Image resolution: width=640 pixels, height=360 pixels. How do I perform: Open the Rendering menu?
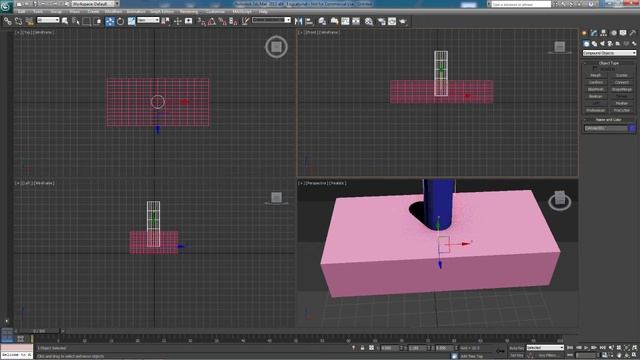click(189, 12)
